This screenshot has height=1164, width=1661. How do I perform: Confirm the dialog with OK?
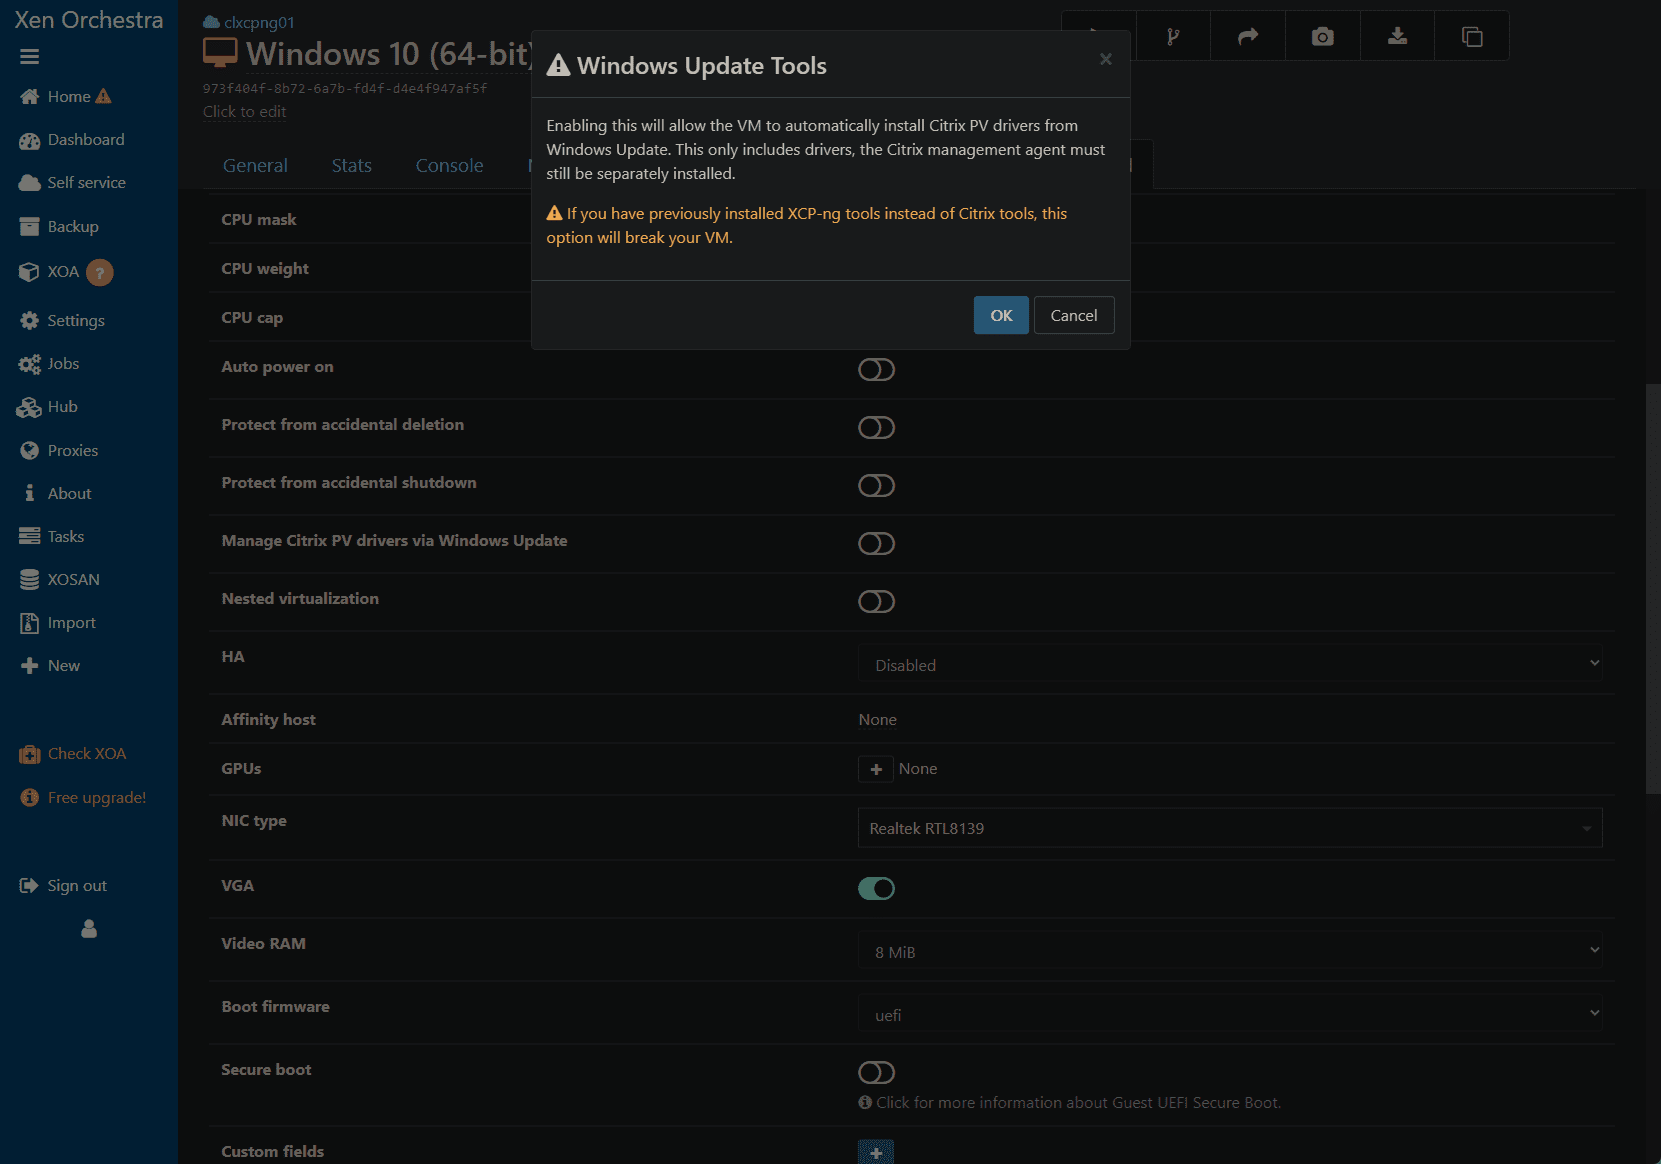pos(1001,315)
